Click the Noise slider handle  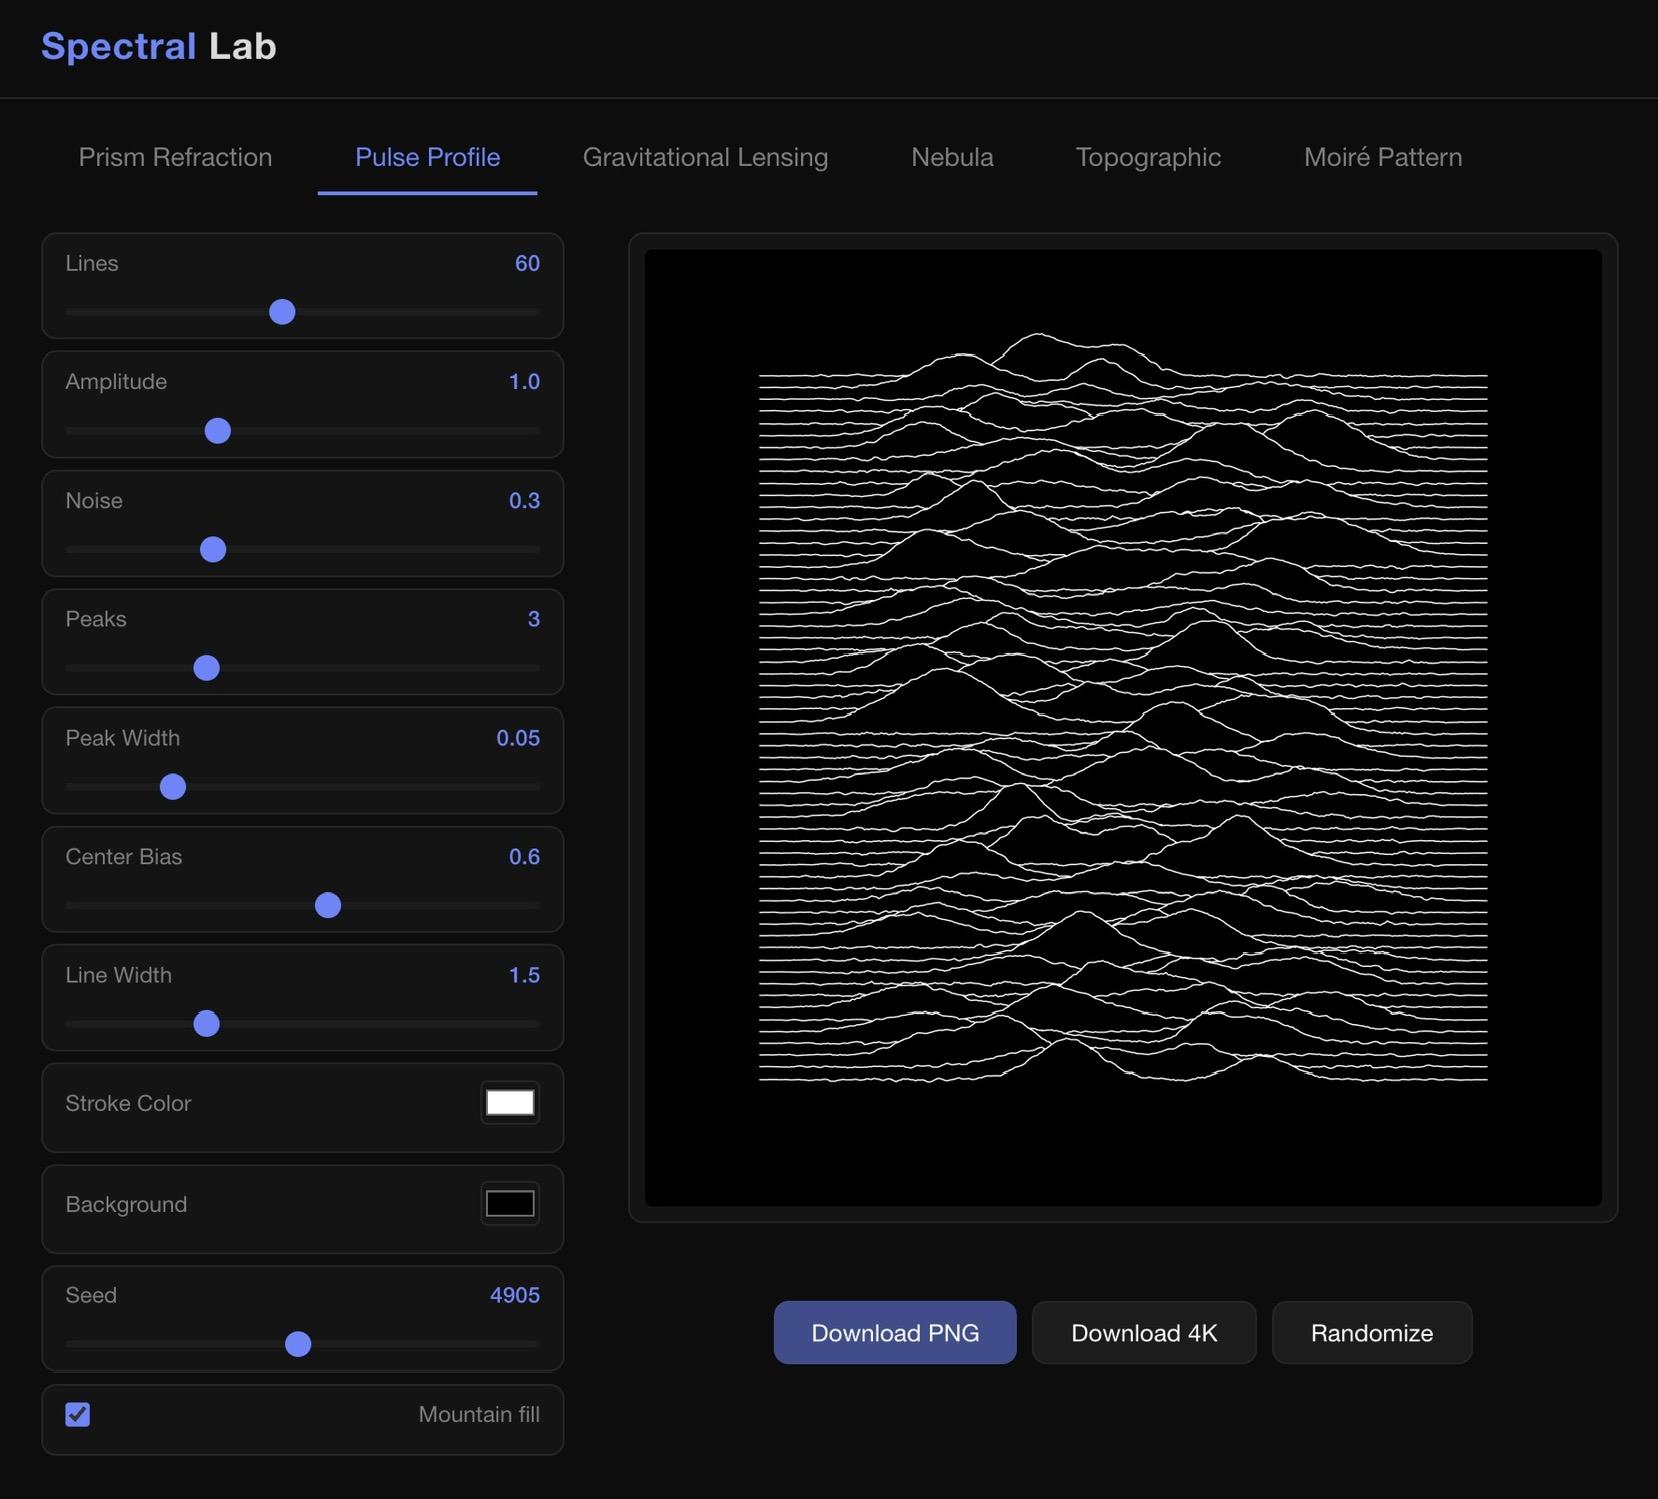pos(213,549)
